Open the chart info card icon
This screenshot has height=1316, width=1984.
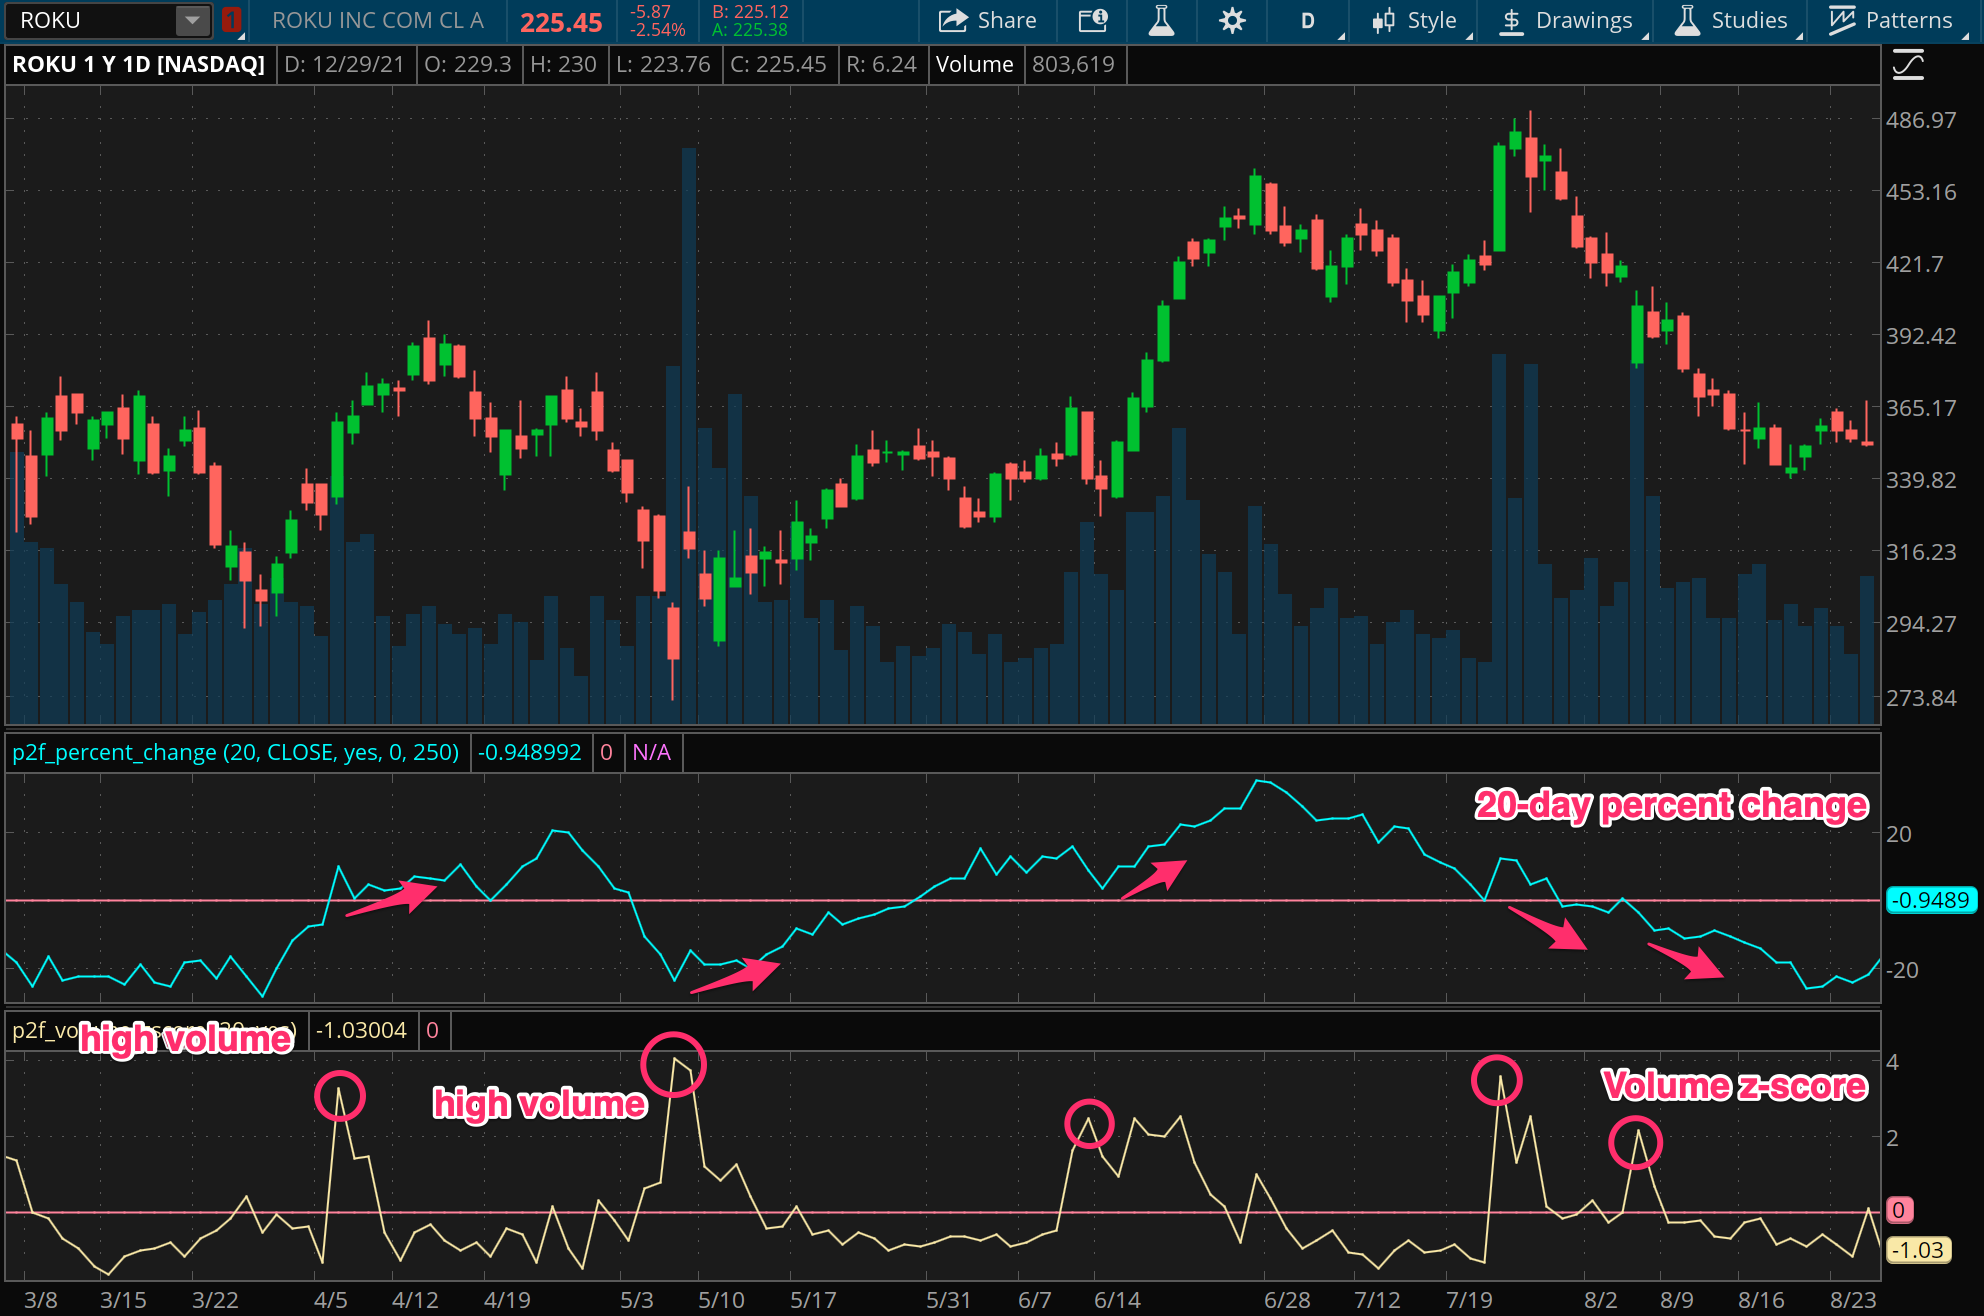(1093, 20)
